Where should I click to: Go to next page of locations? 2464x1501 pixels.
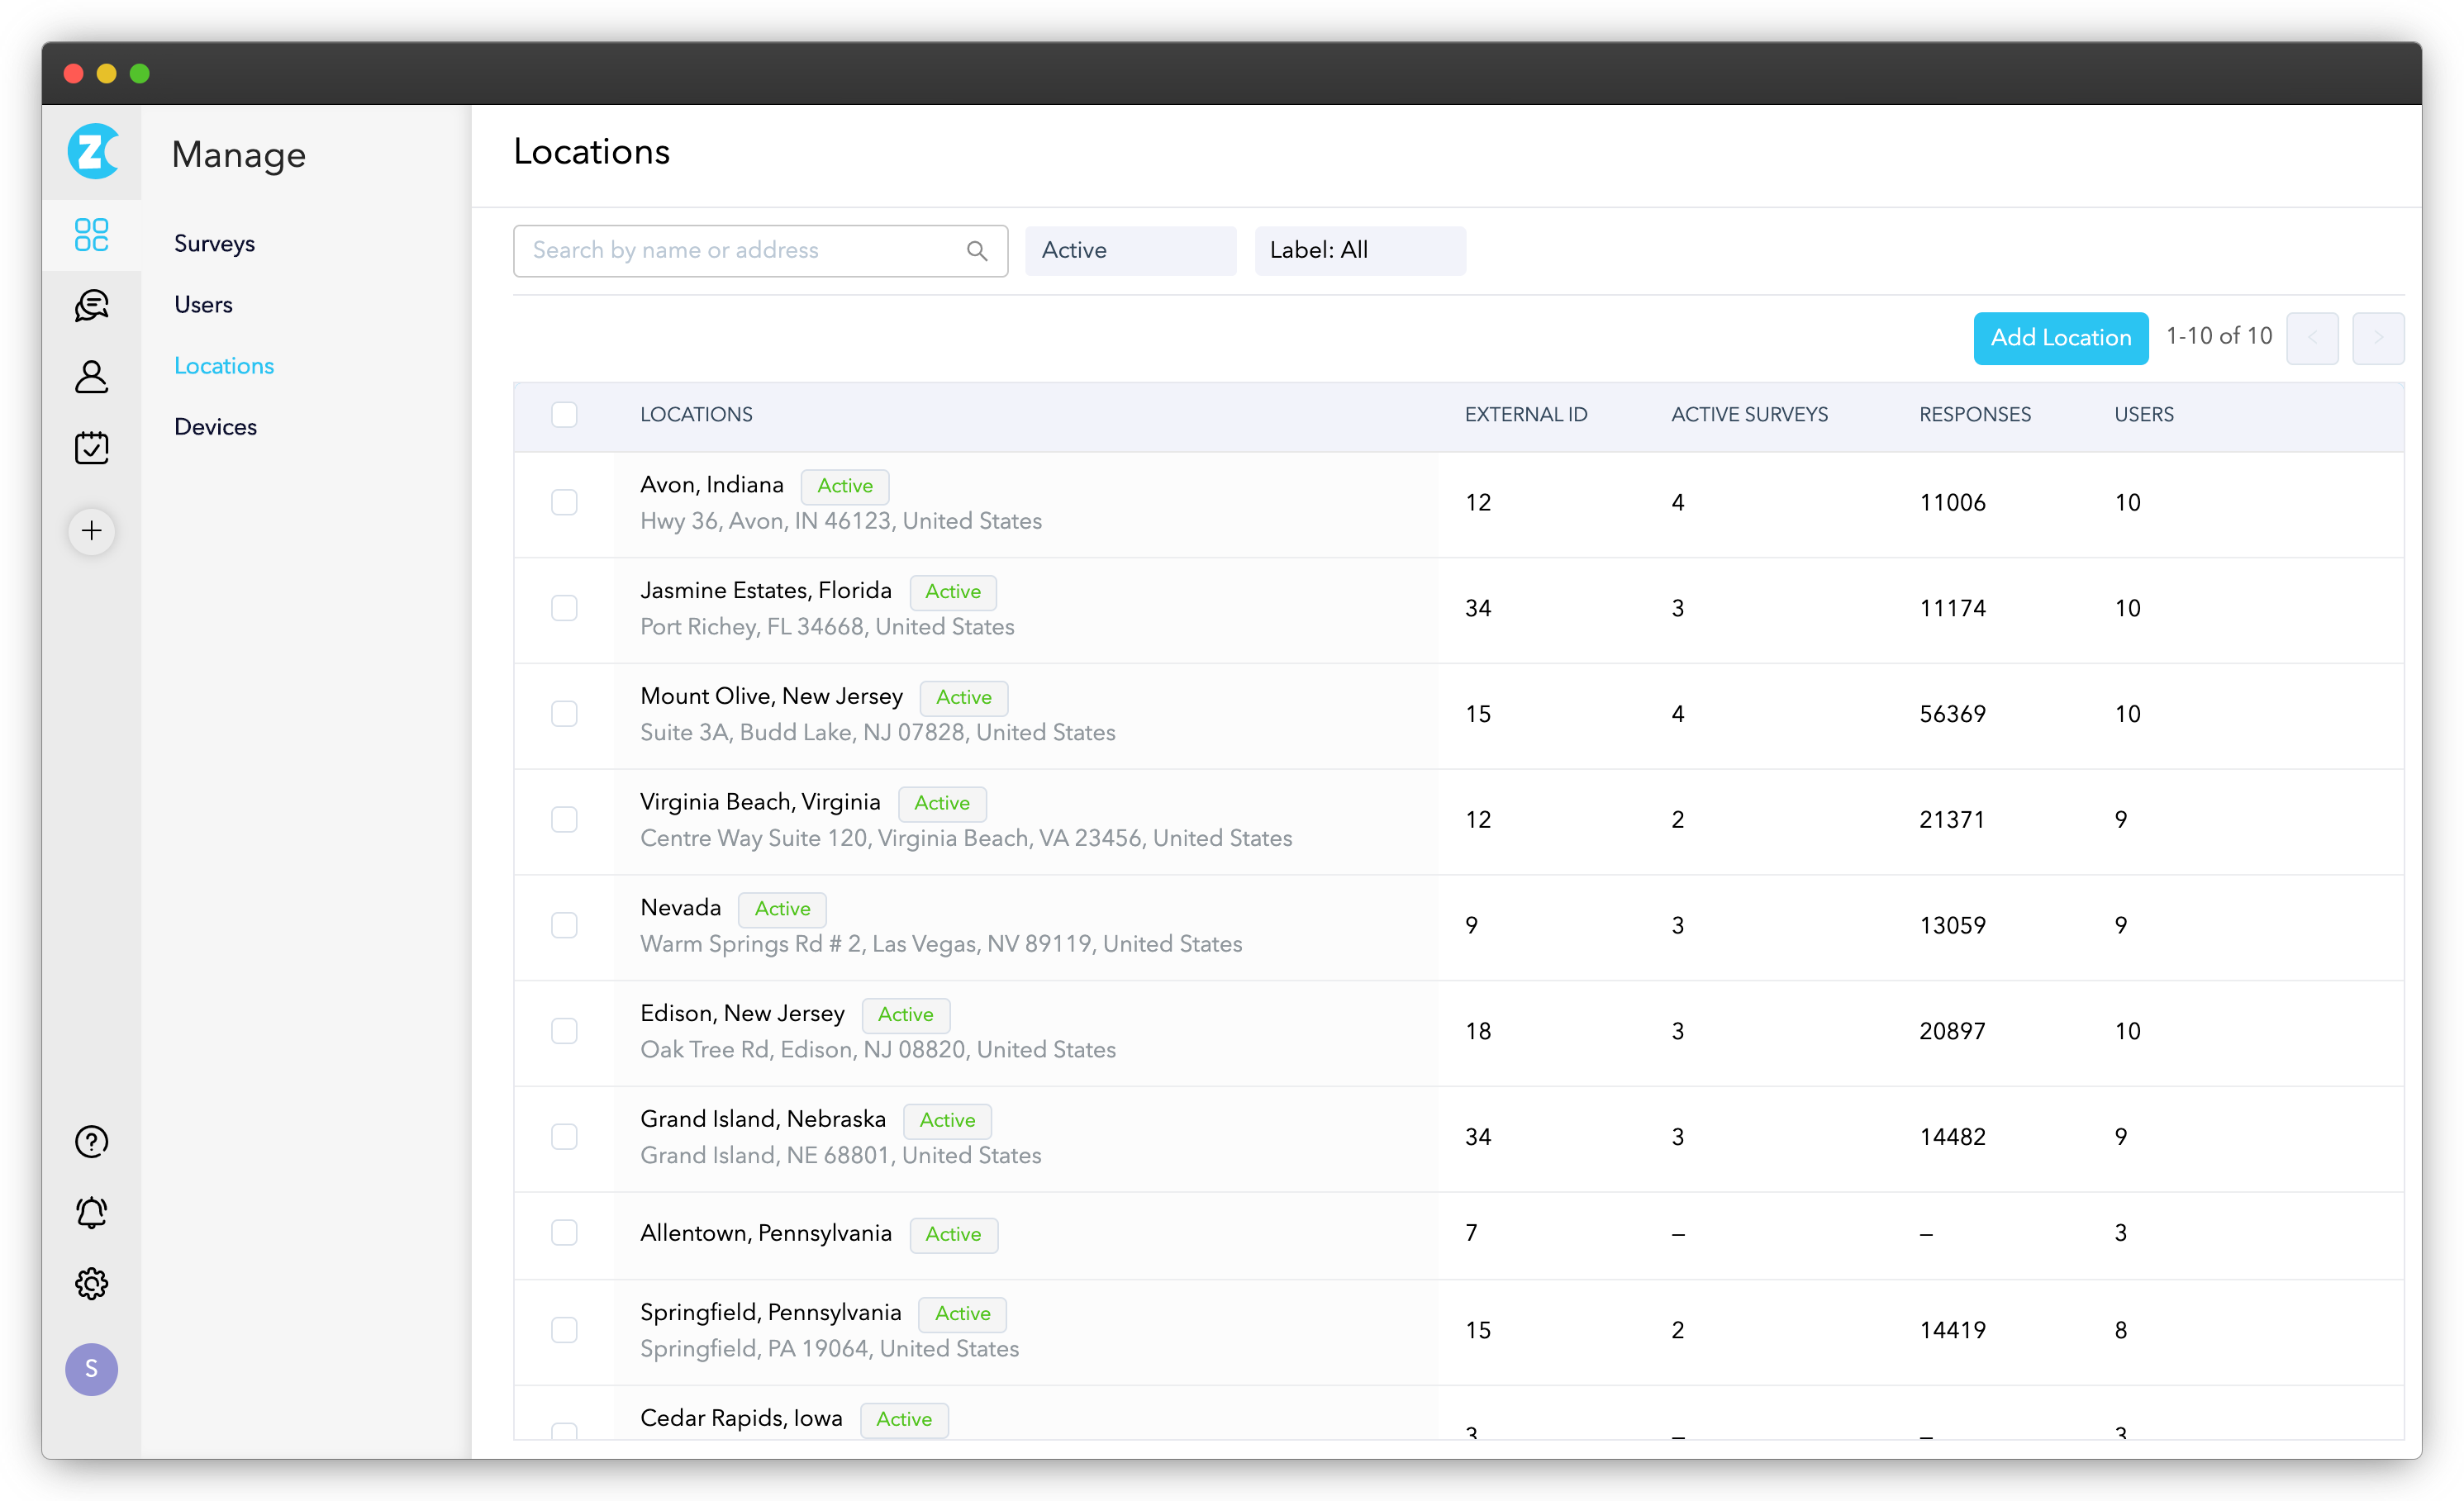[2377, 338]
